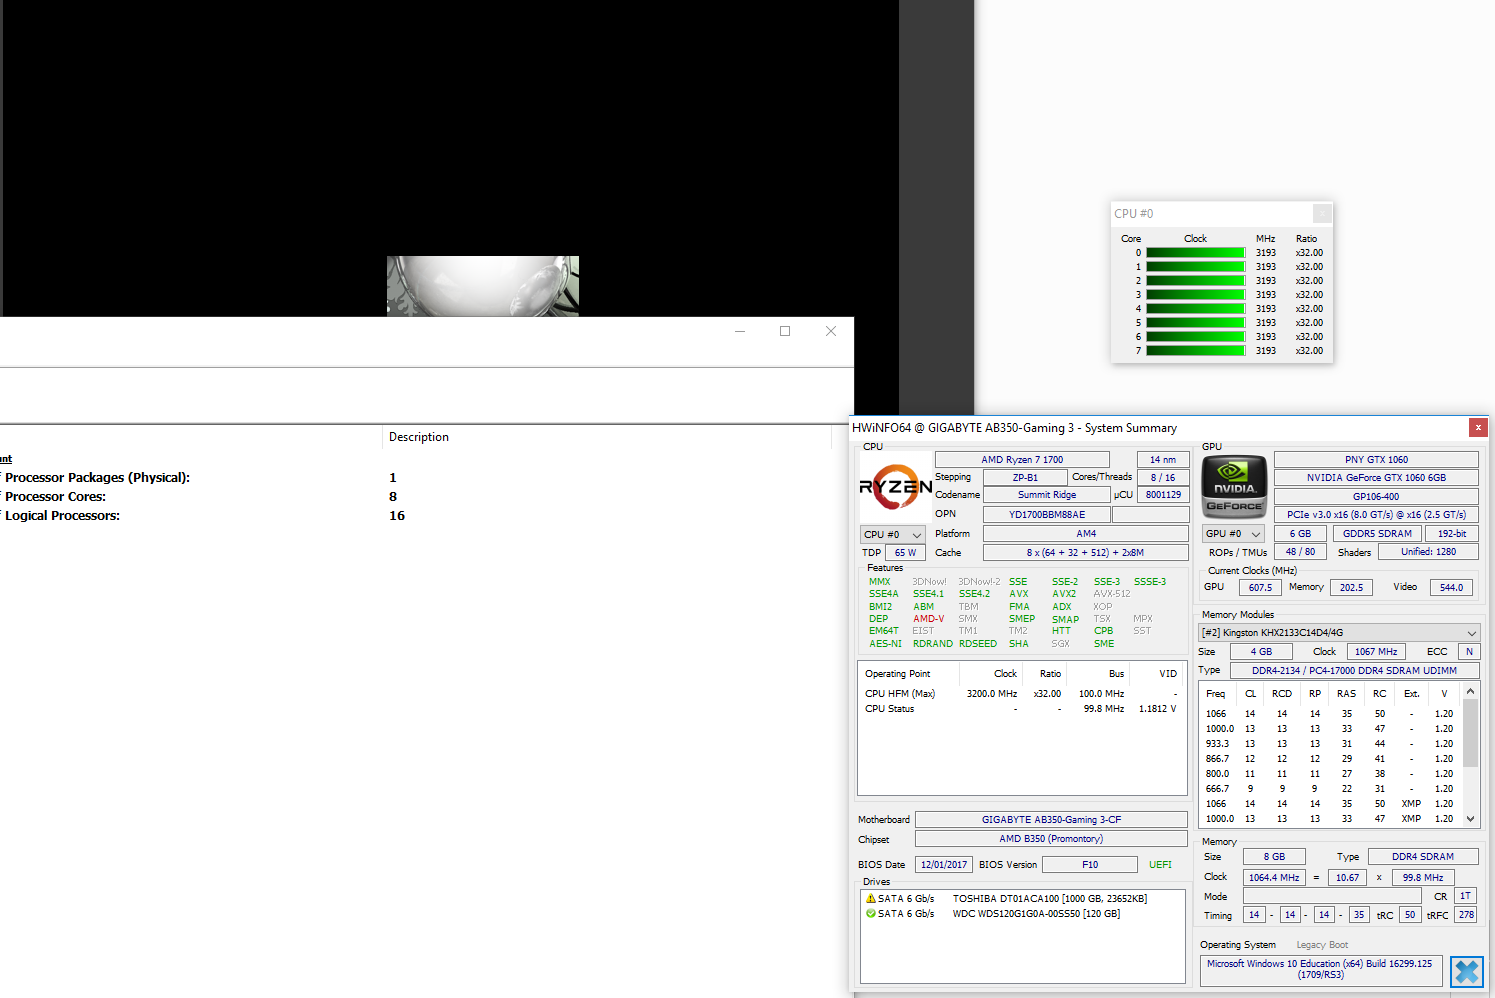Click the Core 7 clock bar

(1195, 351)
